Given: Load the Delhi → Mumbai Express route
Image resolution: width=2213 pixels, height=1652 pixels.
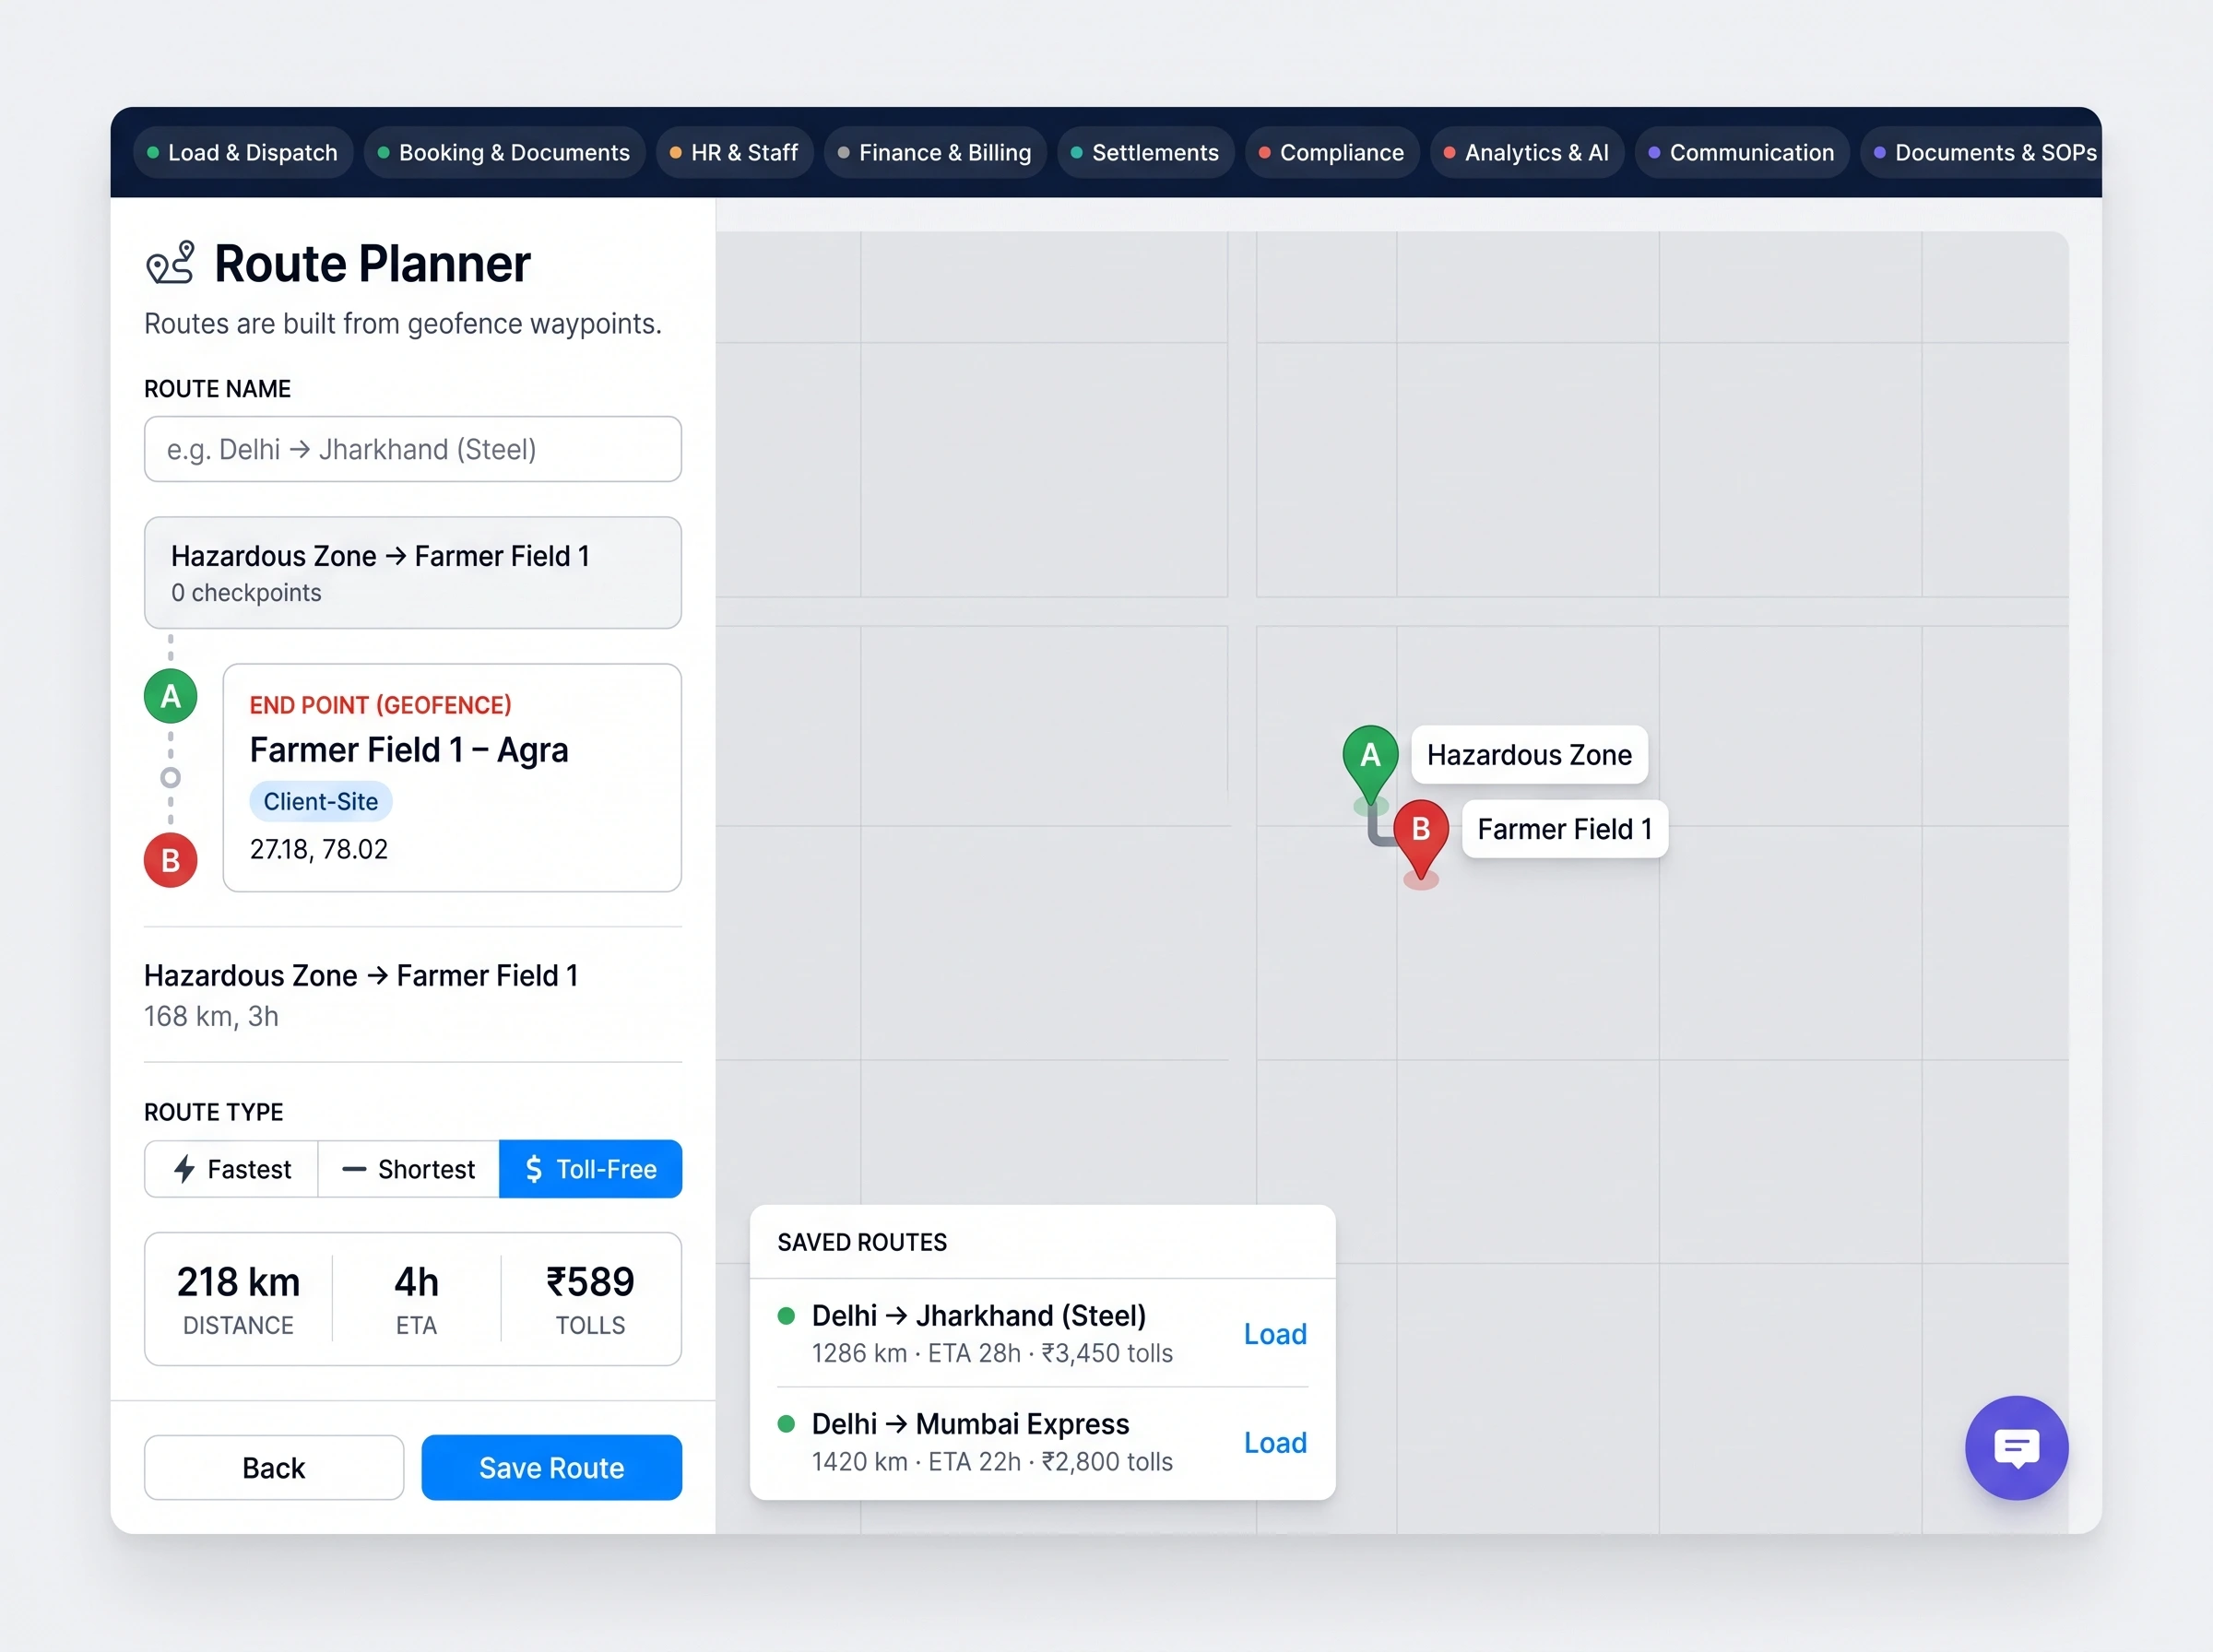Looking at the screenshot, I should pyautogui.click(x=1275, y=1442).
